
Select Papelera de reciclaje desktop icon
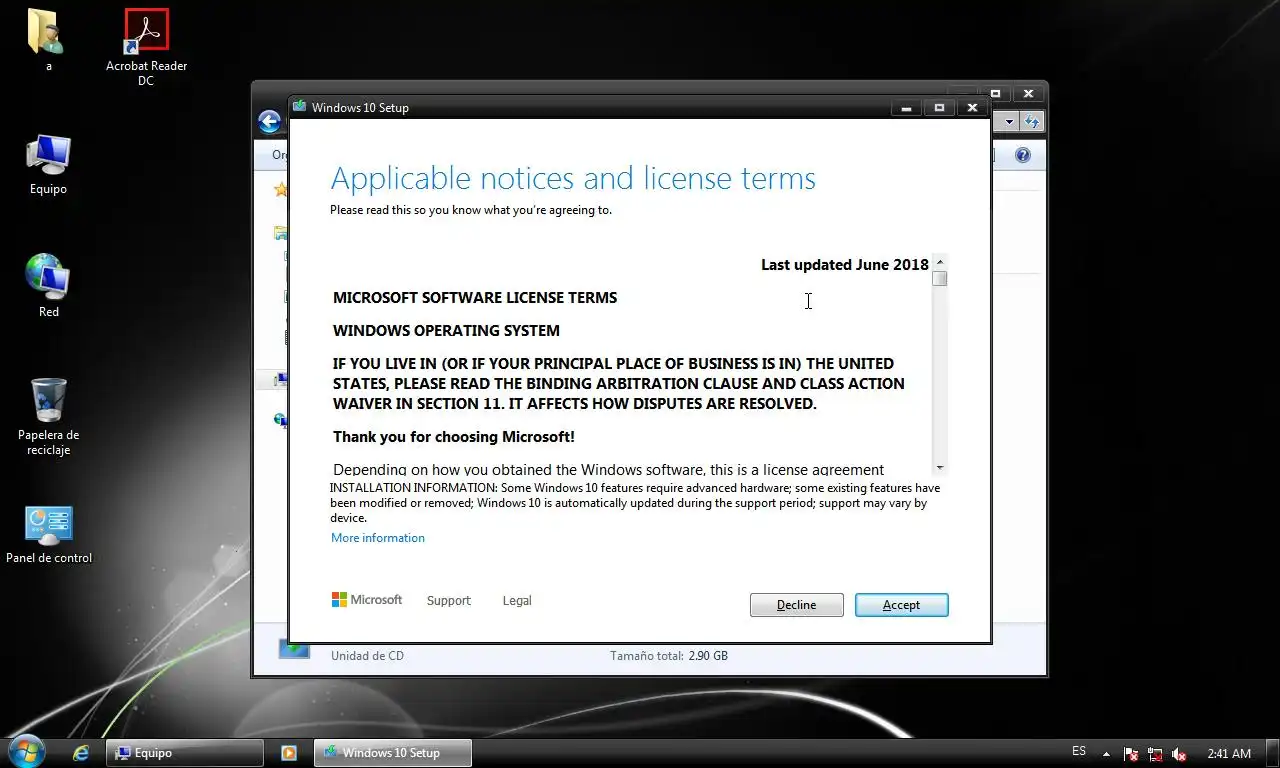click(x=48, y=416)
